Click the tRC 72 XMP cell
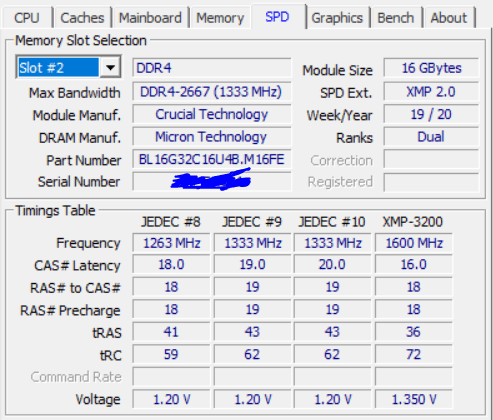493x420 pixels. click(x=413, y=354)
